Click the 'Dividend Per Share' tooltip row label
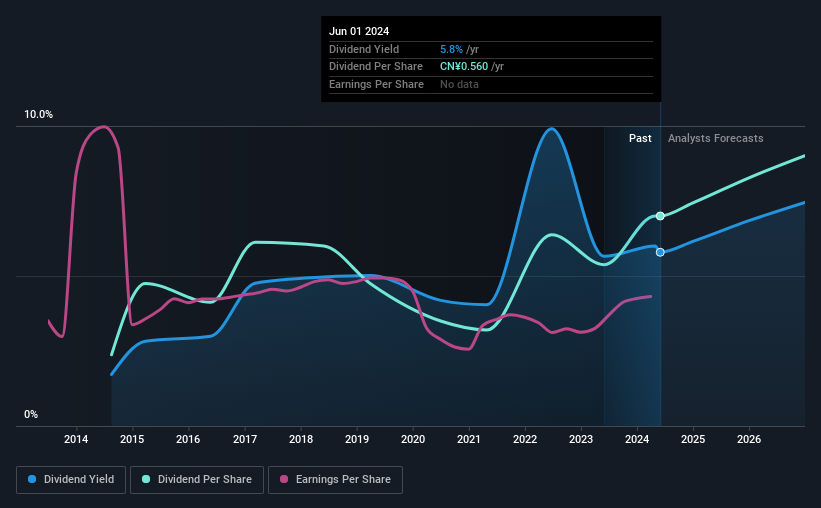 click(375, 67)
